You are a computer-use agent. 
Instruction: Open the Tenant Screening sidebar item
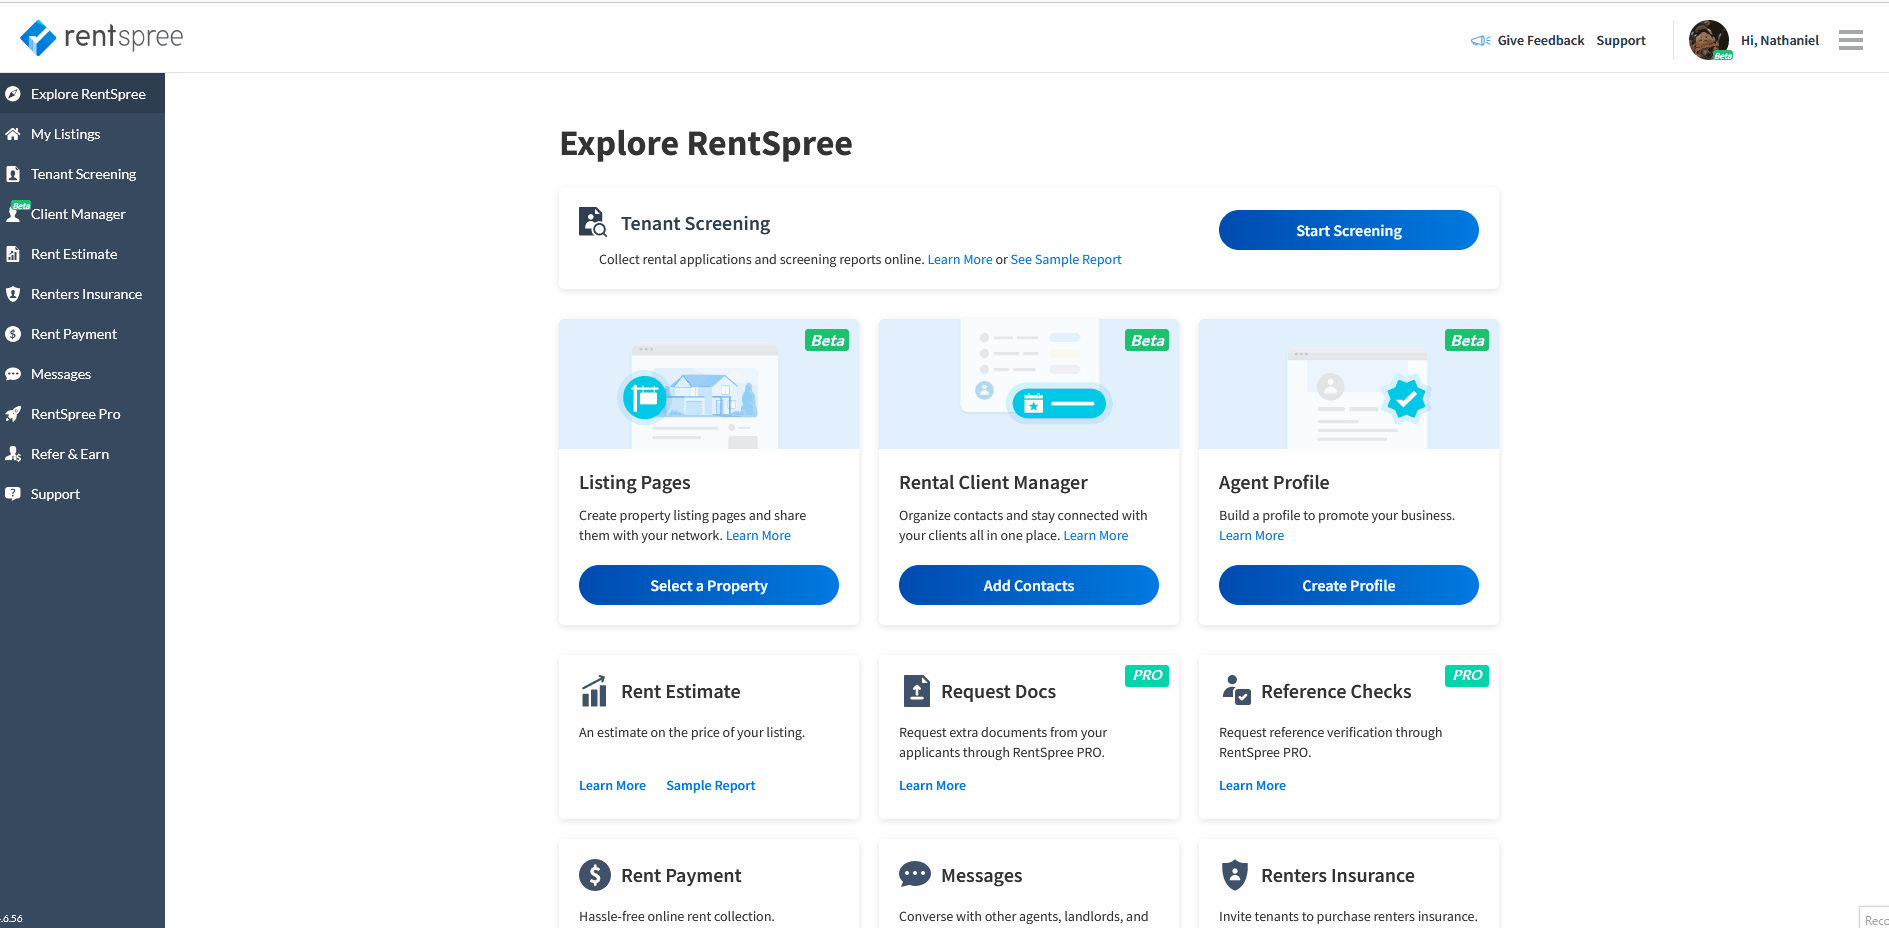click(82, 174)
